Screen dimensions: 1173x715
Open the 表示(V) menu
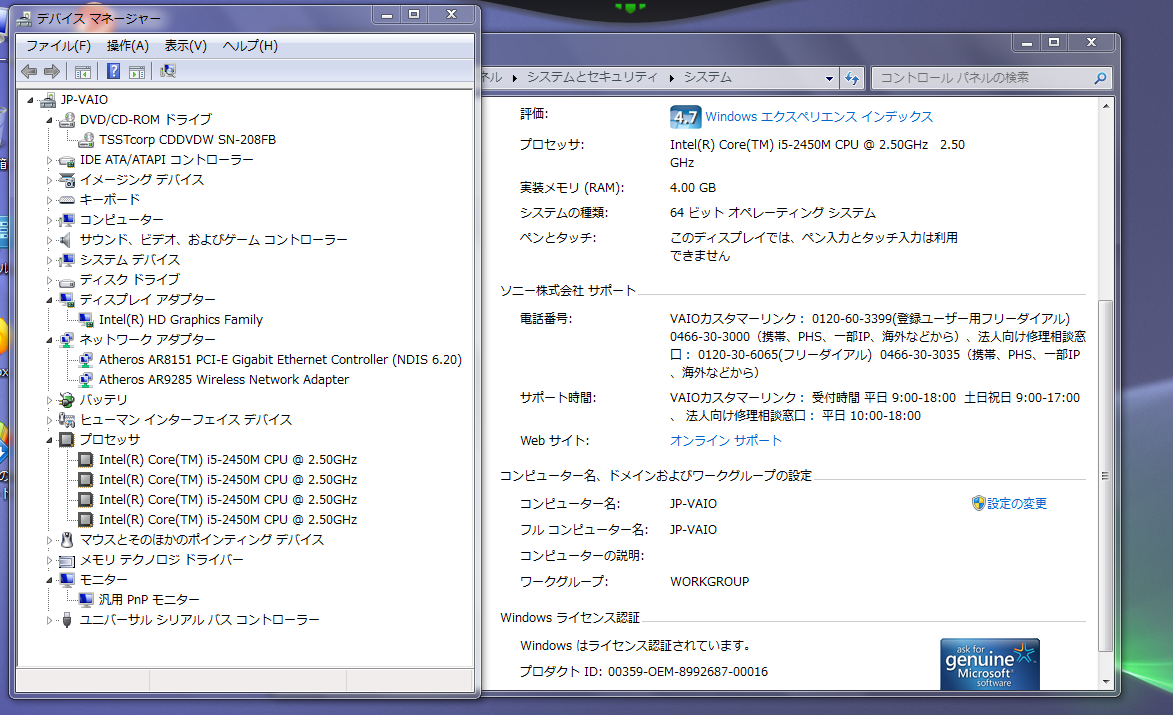(x=186, y=46)
